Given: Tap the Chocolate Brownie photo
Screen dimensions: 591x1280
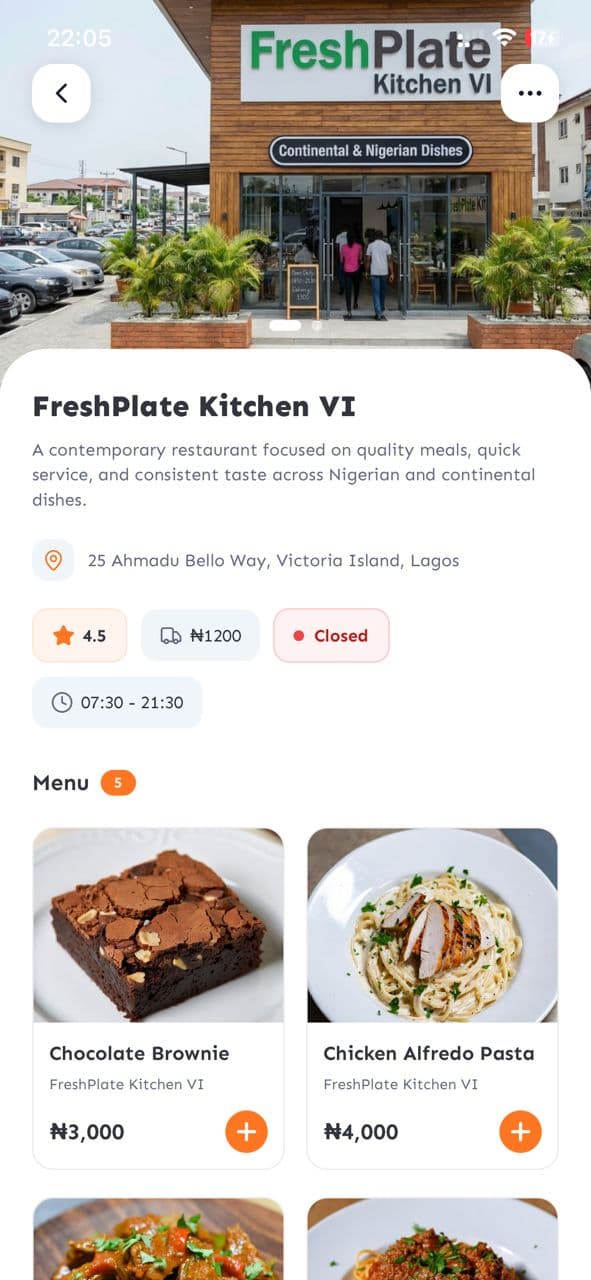Looking at the screenshot, I should [157, 925].
